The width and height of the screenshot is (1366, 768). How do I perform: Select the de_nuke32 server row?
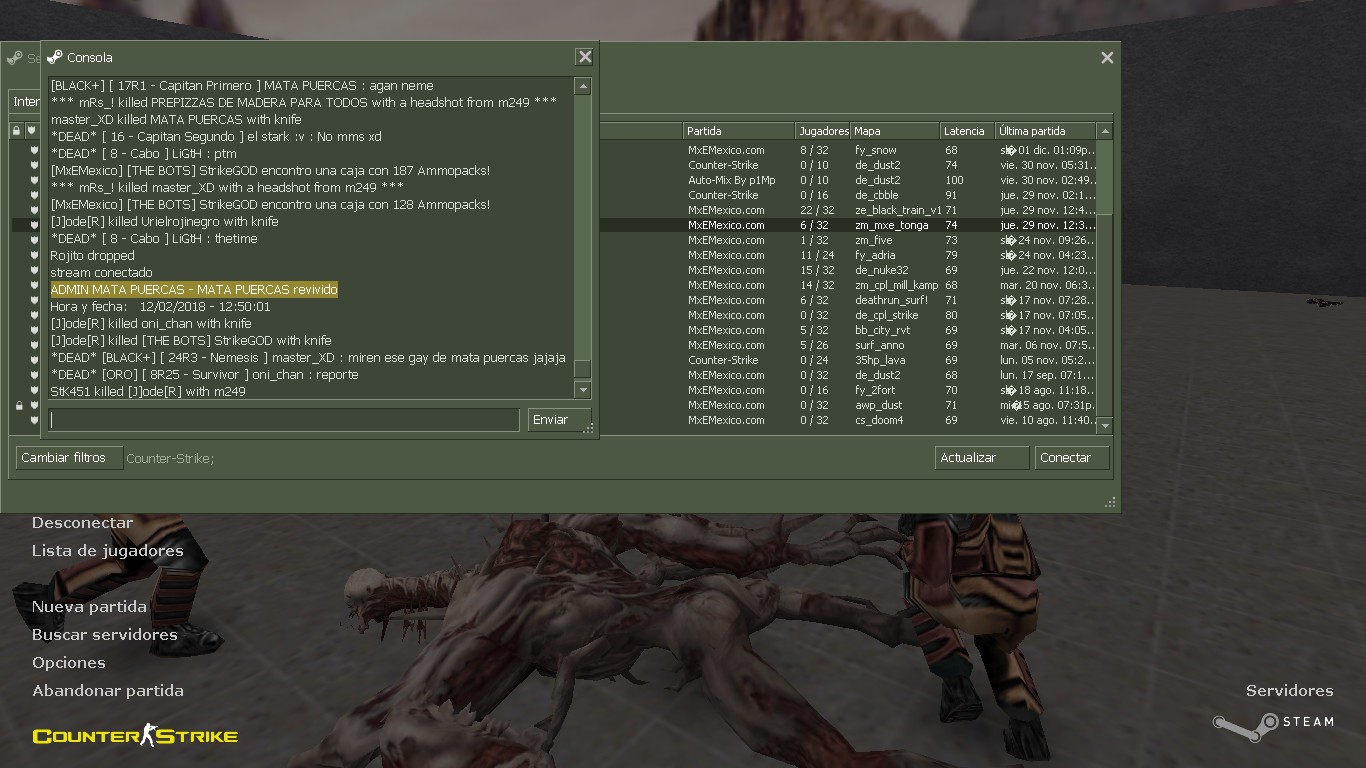click(x=847, y=270)
